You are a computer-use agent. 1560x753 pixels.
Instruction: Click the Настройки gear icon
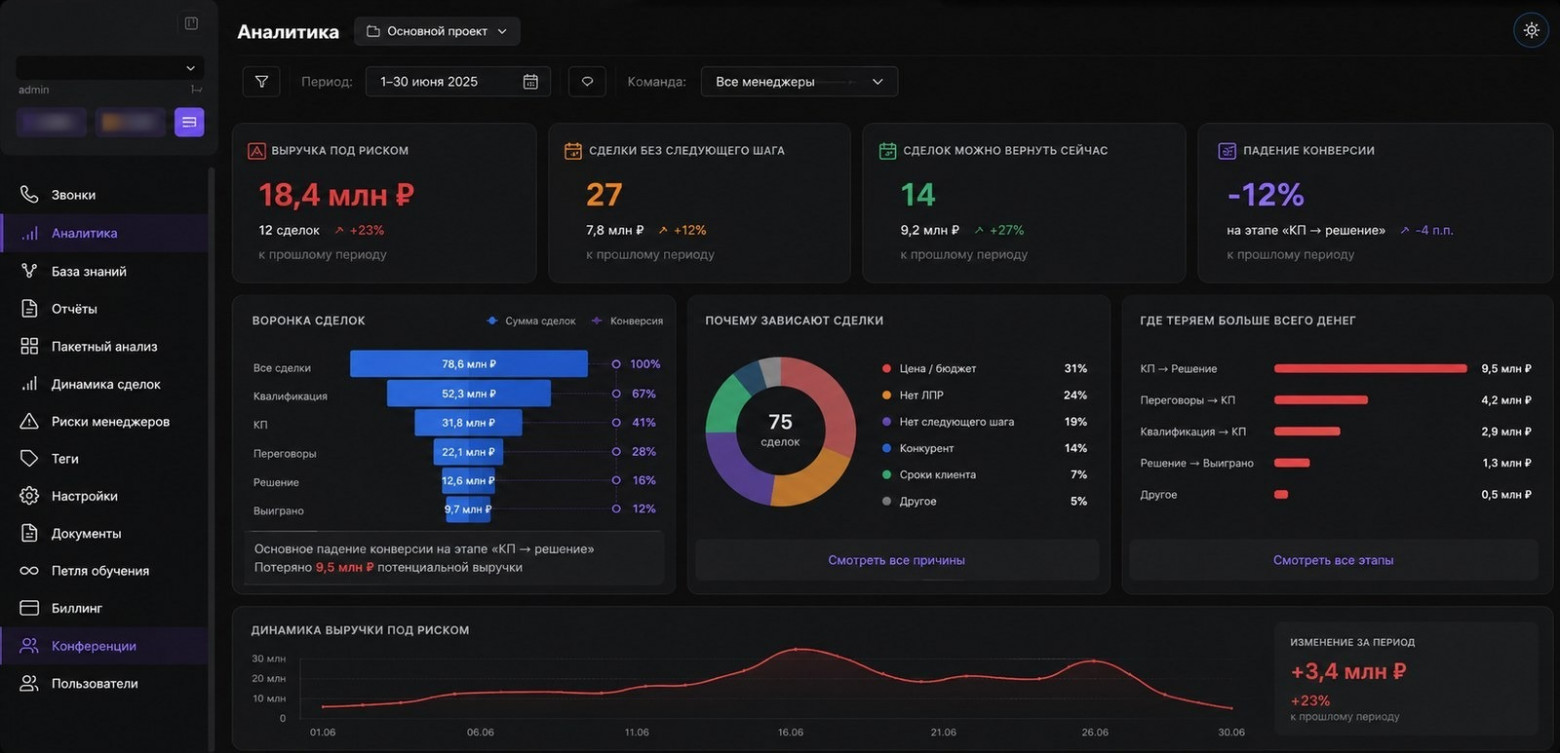29,496
